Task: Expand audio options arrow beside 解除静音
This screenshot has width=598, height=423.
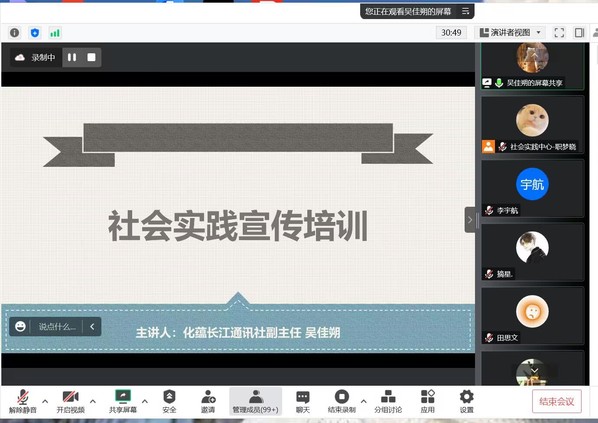Action: tap(45, 401)
